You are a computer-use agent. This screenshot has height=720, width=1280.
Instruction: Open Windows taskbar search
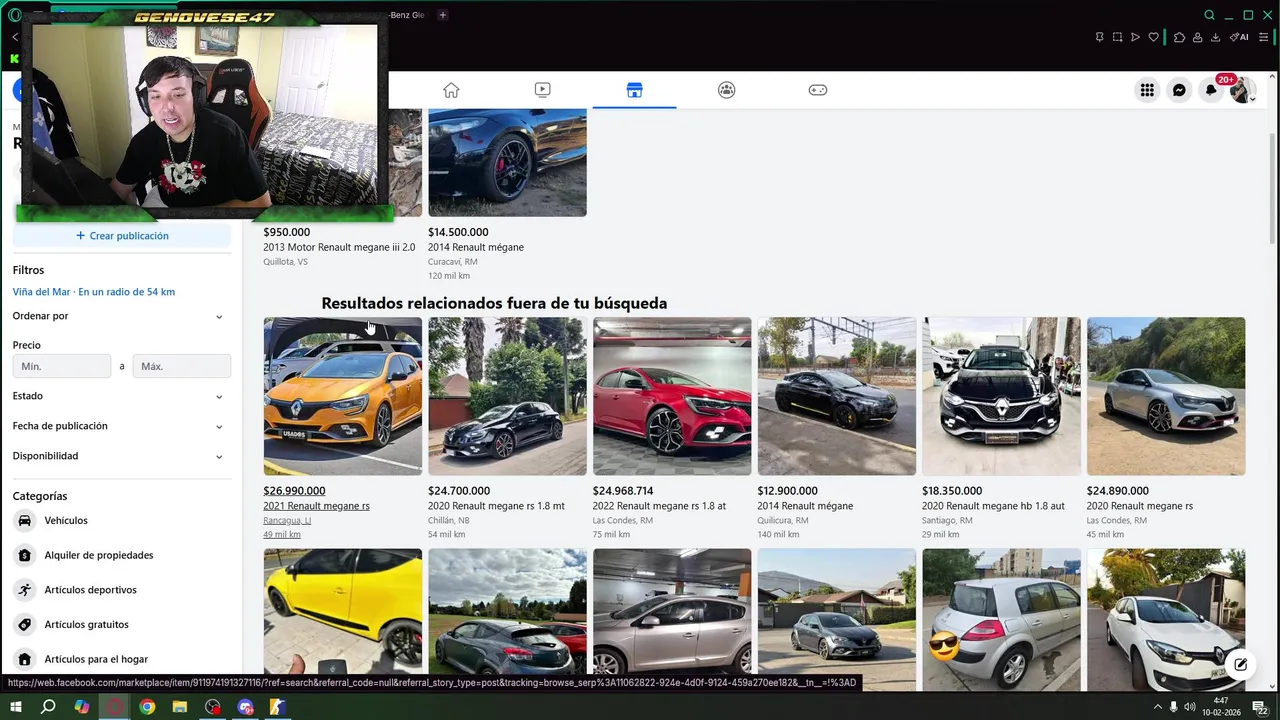(x=48, y=707)
